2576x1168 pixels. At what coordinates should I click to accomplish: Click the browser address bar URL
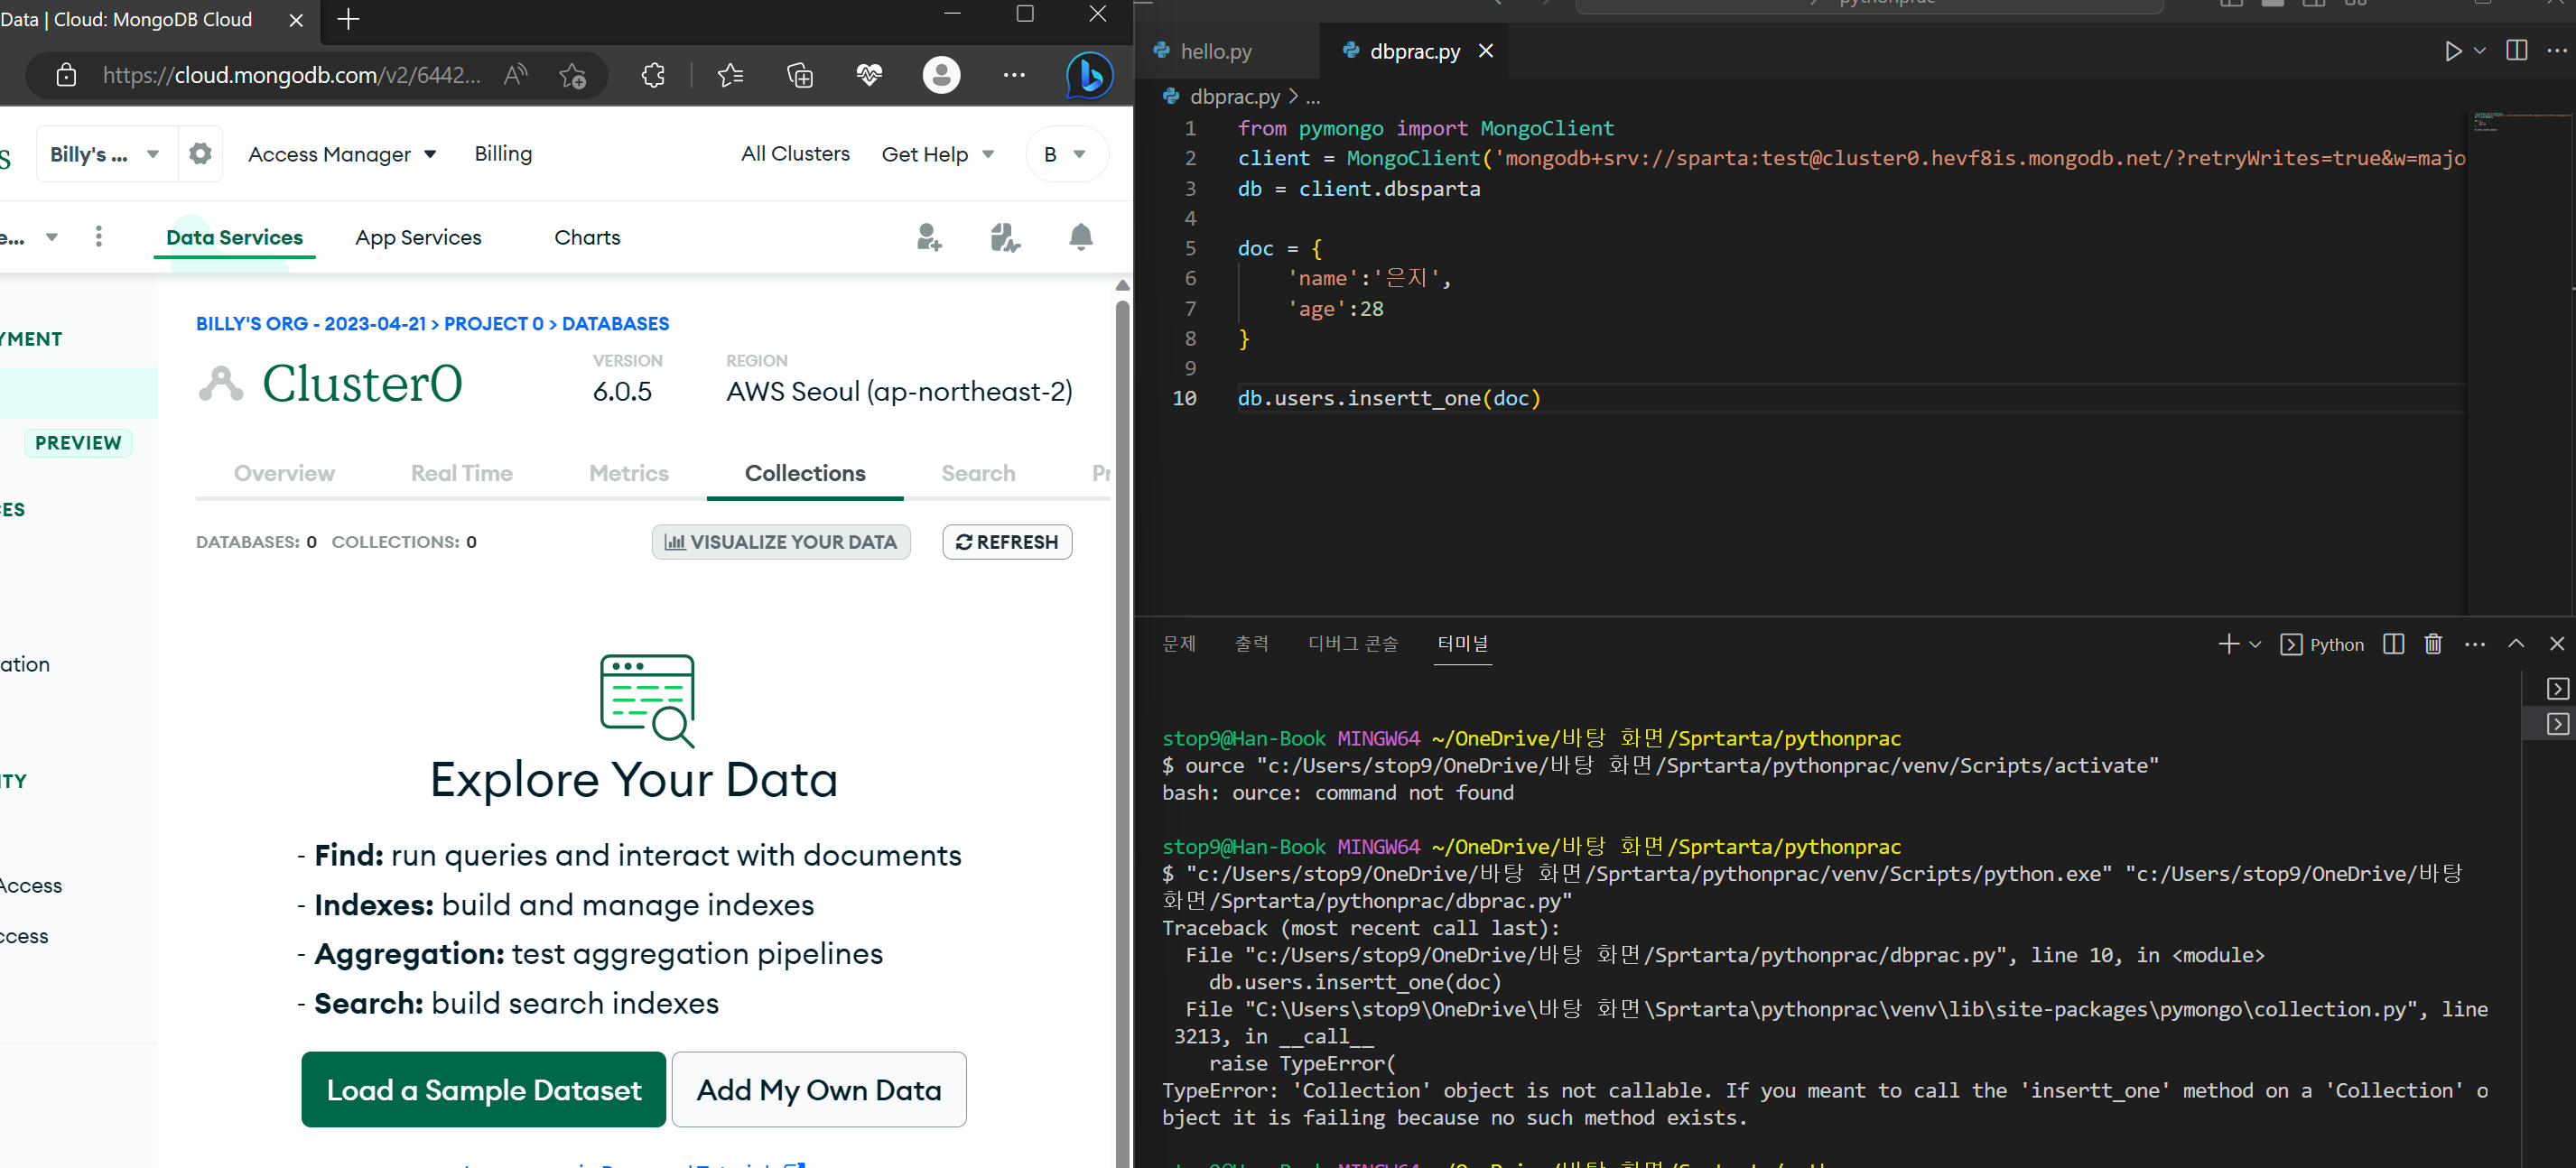tap(292, 75)
